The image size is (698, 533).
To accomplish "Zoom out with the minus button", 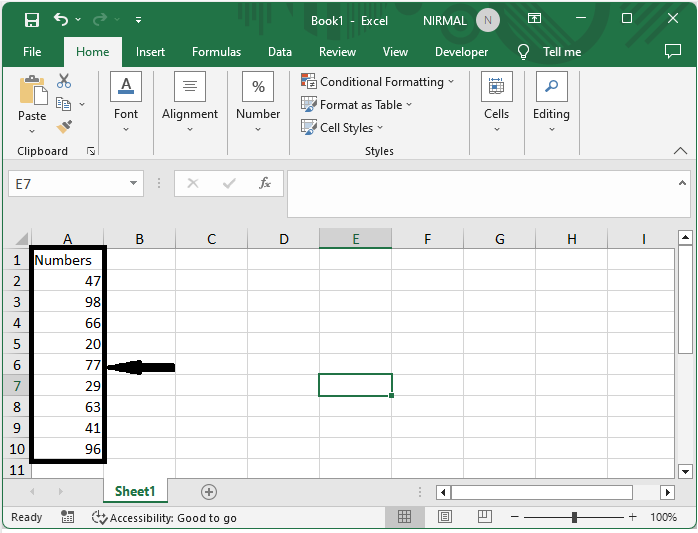I will (x=515, y=517).
